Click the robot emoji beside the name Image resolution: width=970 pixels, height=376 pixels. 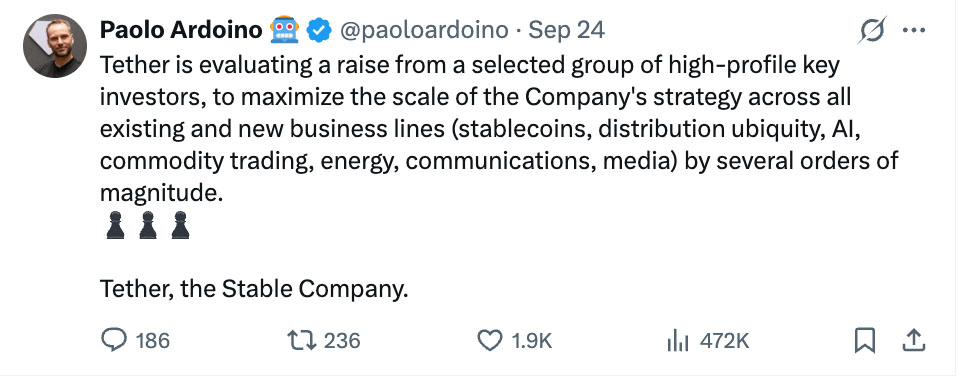click(285, 30)
